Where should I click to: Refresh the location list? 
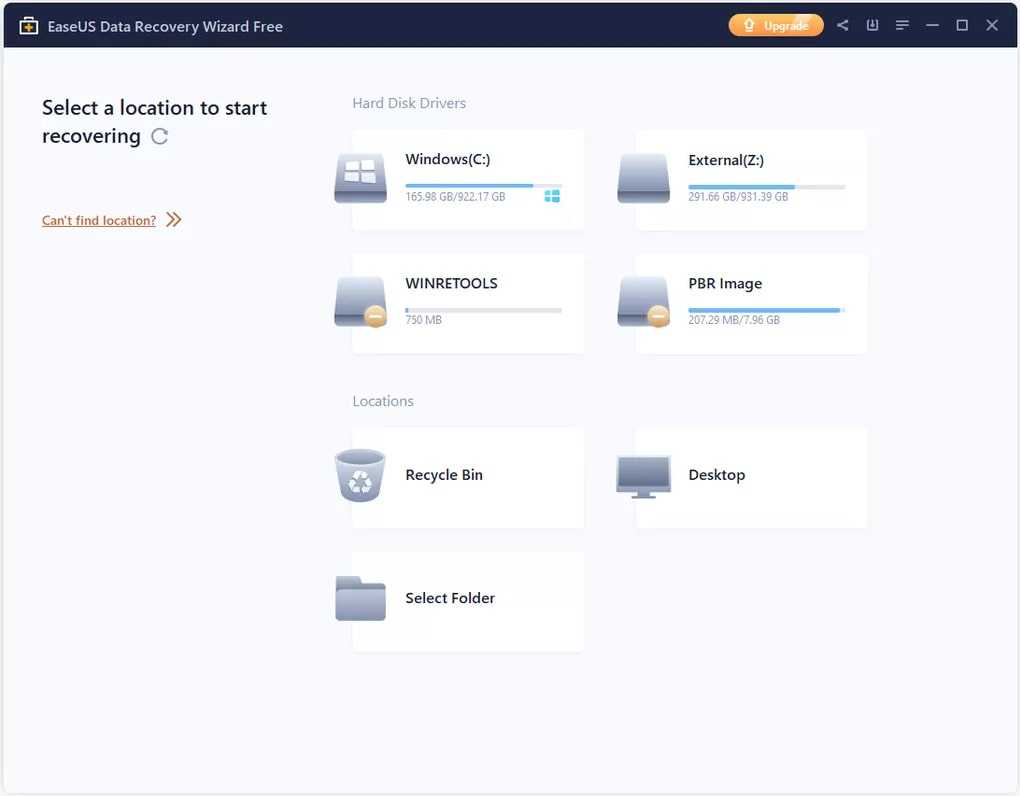(160, 137)
